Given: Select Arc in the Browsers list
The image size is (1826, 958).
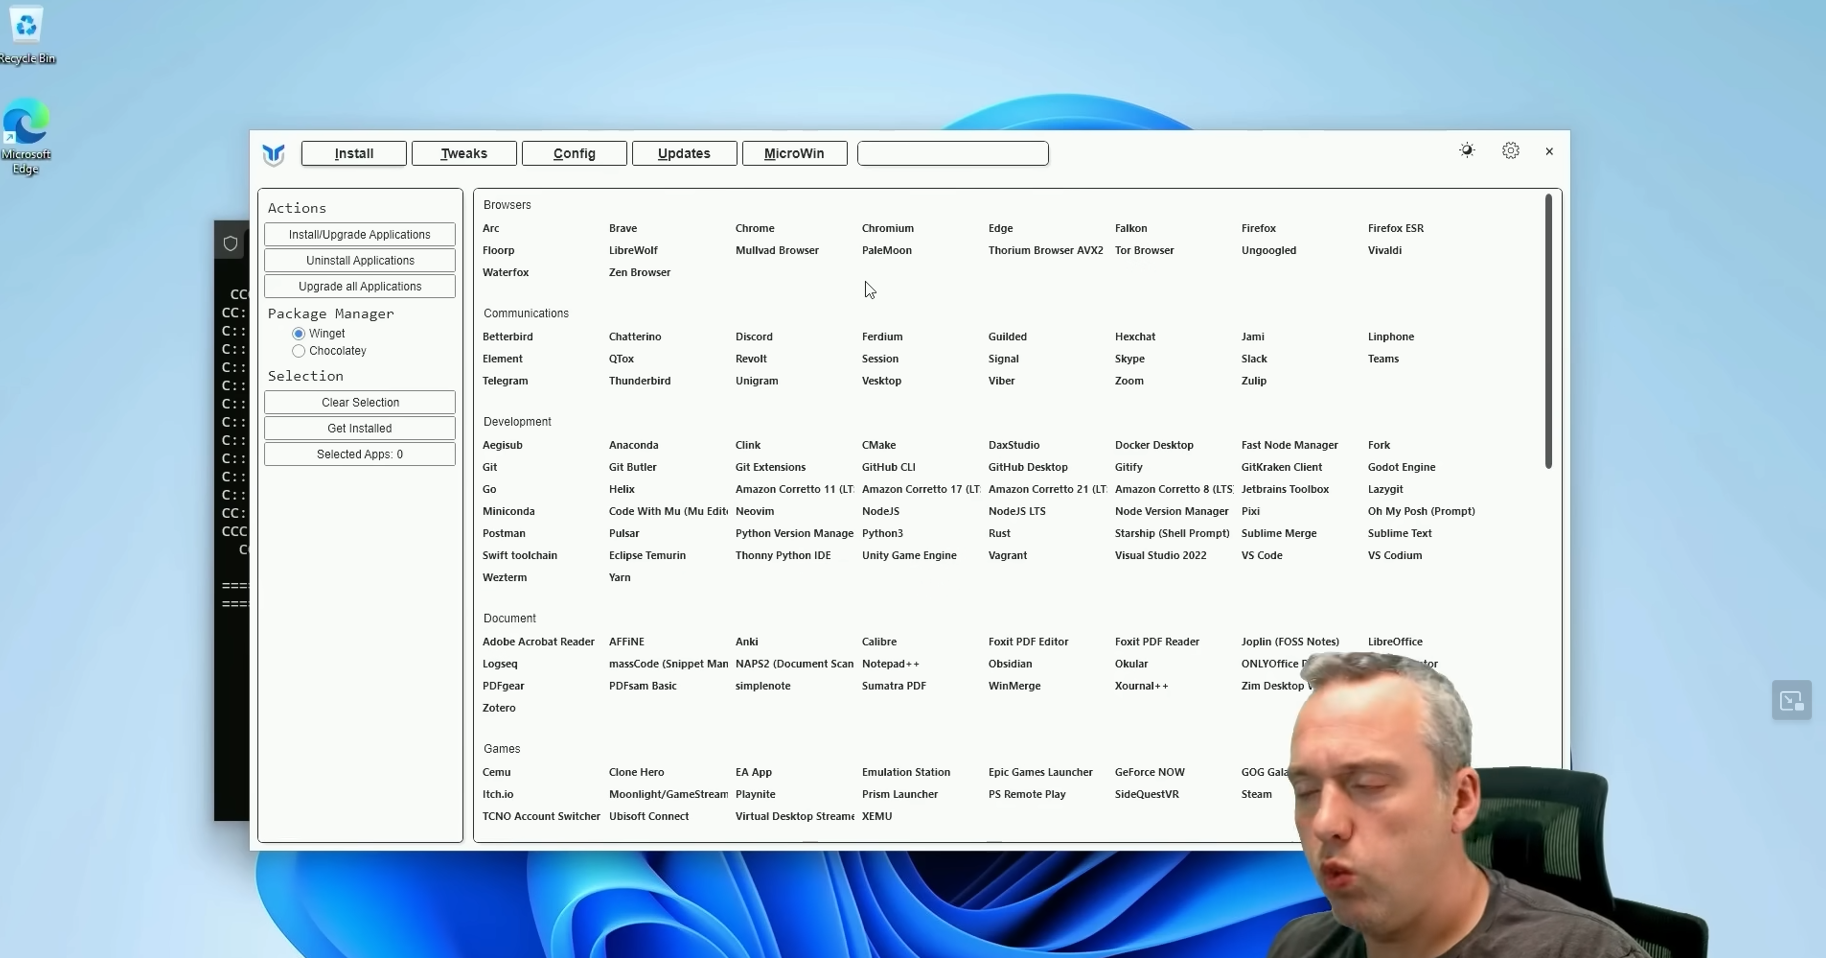Looking at the screenshot, I should coord(491,228).
